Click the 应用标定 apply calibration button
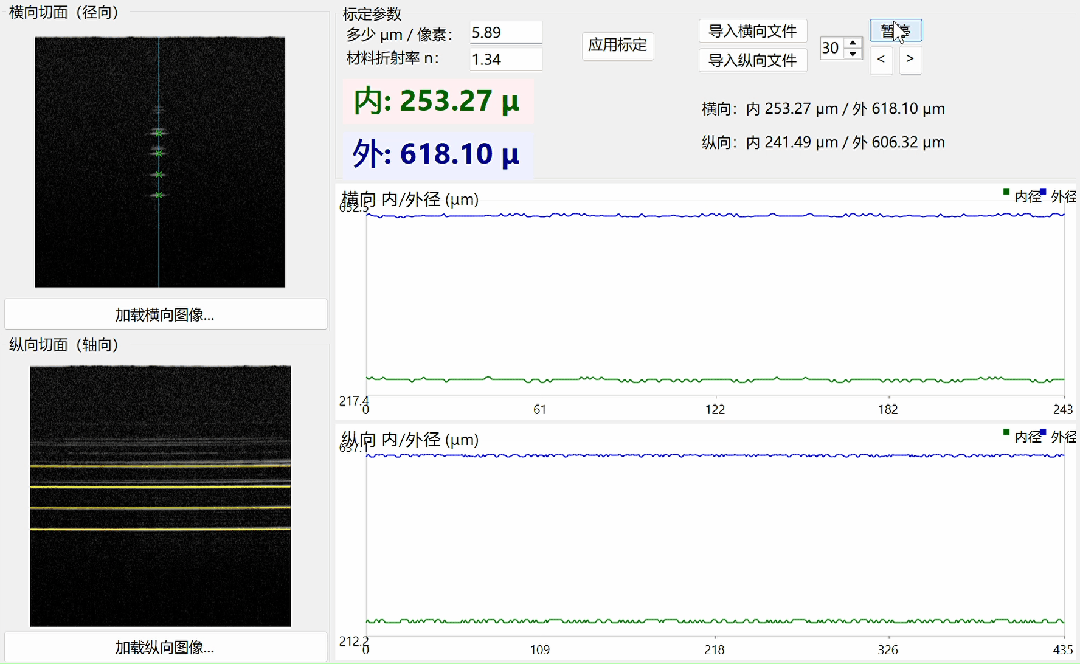1080x664 pixels. tap(618, 45)
